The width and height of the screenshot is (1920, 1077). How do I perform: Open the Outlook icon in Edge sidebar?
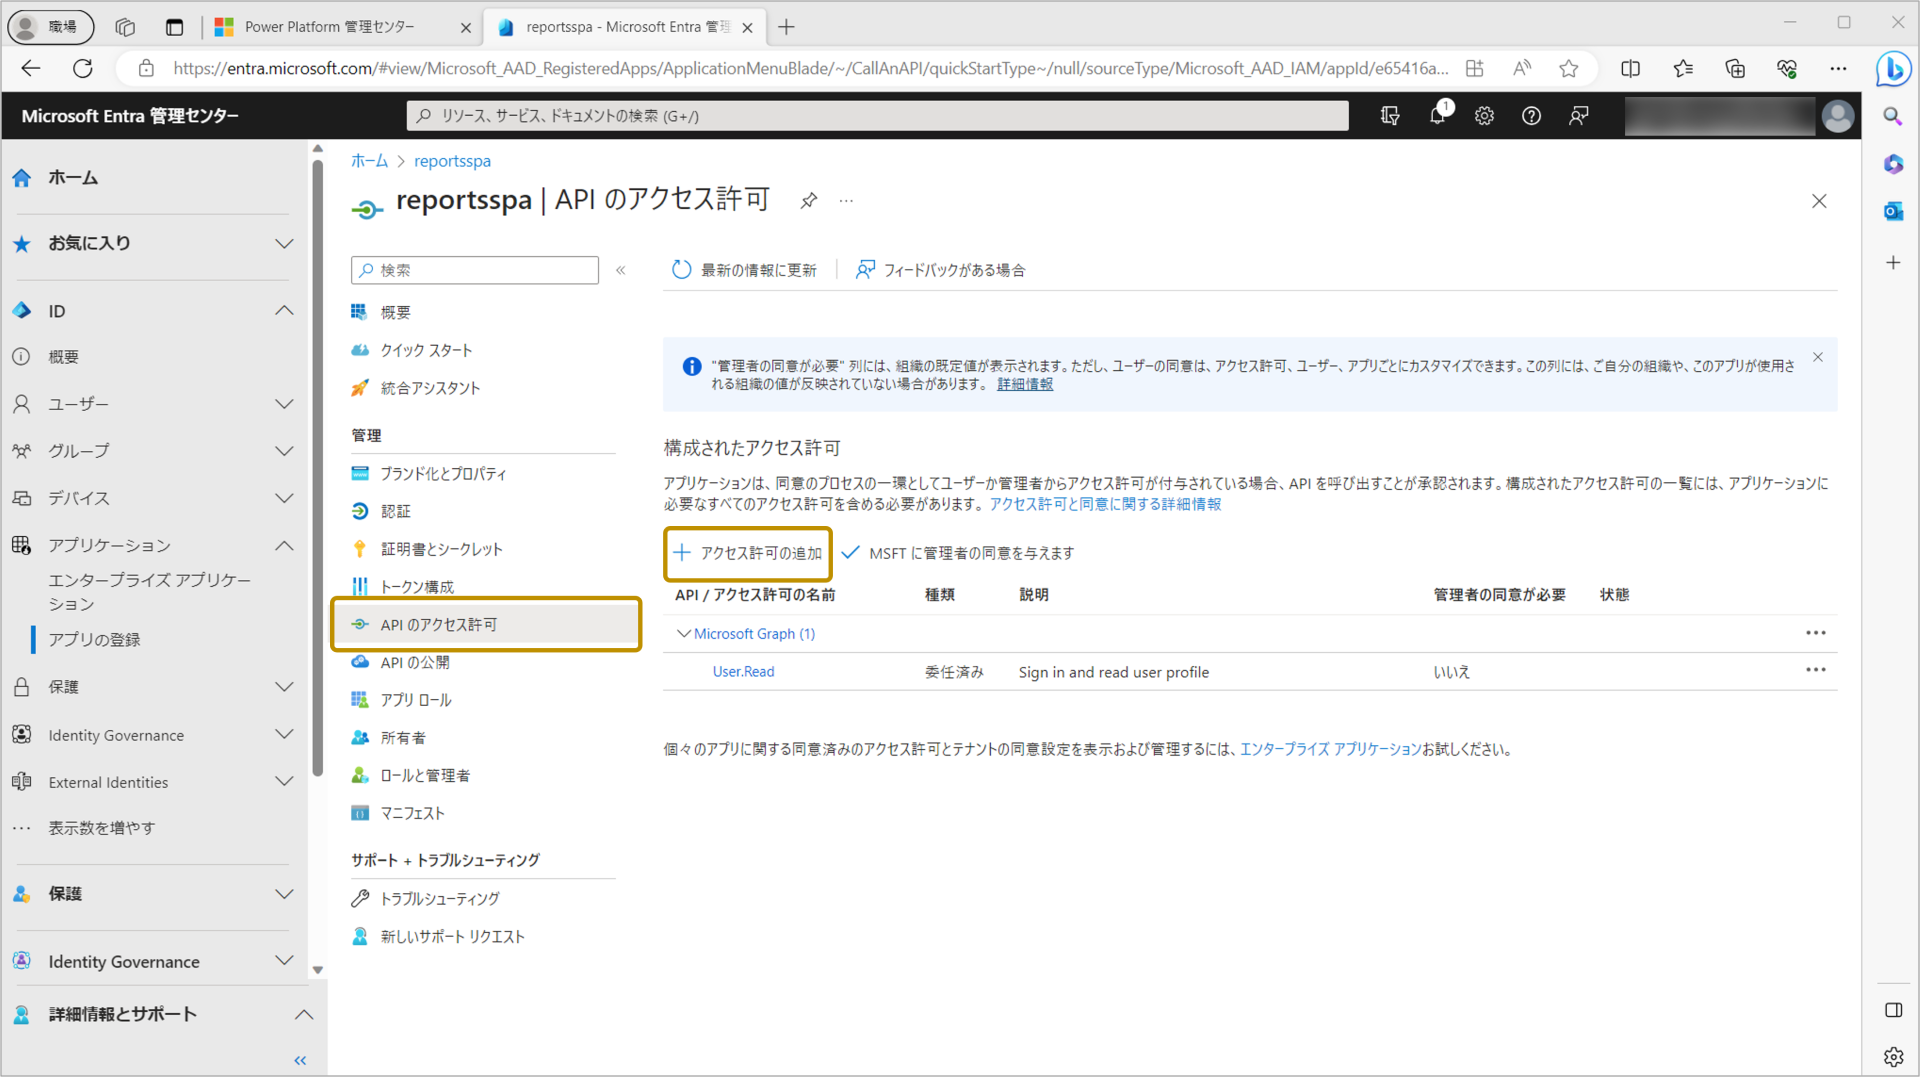[x=1893, y=211]
